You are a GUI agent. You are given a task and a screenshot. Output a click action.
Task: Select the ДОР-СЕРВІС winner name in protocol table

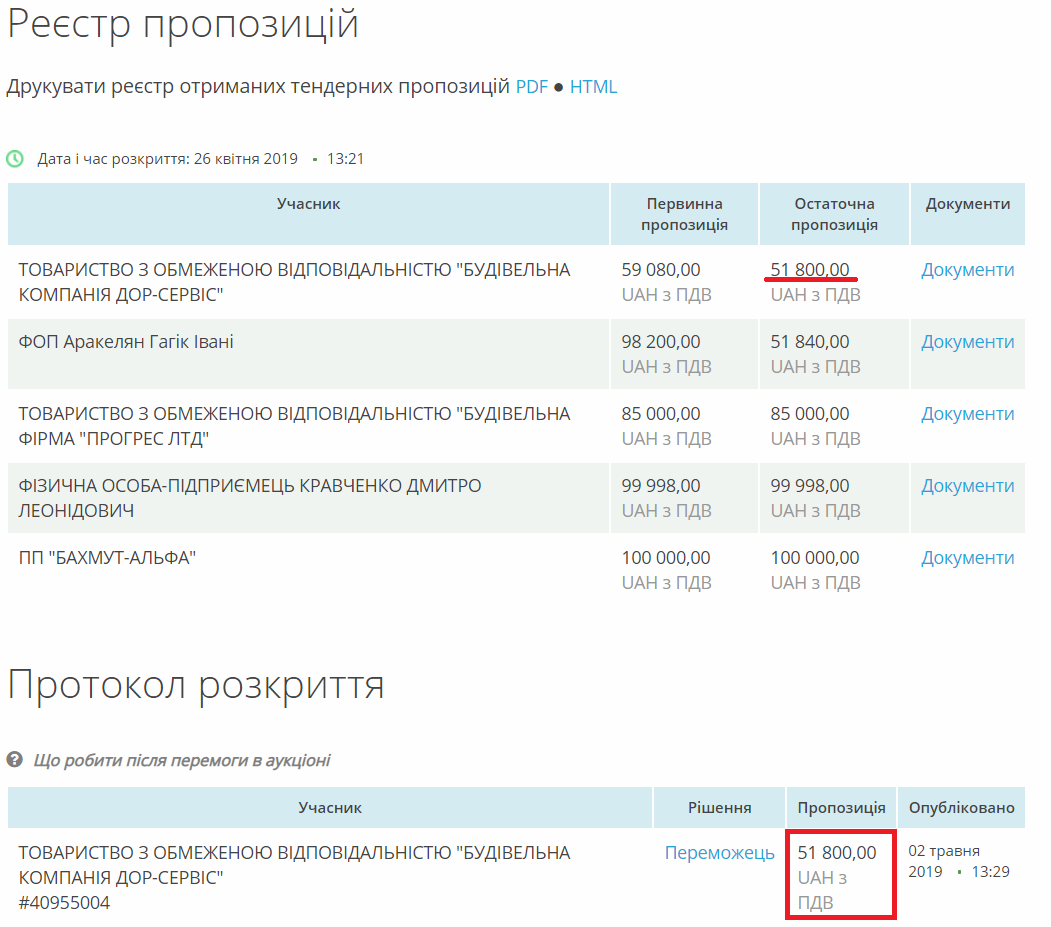(x=294, y=865)
